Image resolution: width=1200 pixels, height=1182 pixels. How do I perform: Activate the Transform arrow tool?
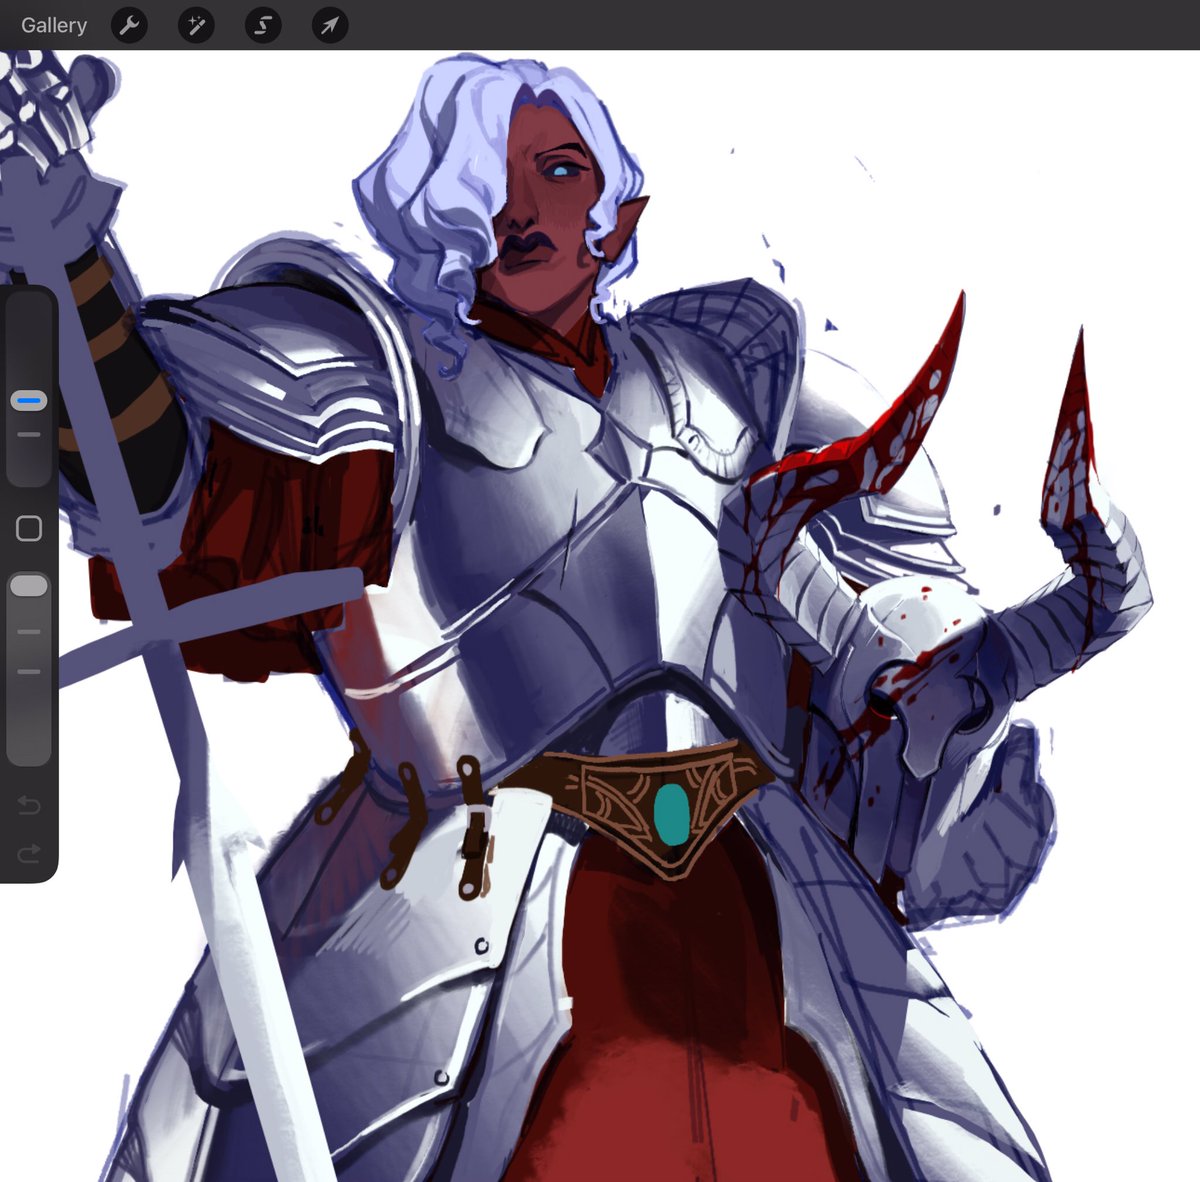pyautogui.click(x=330, y=25)
